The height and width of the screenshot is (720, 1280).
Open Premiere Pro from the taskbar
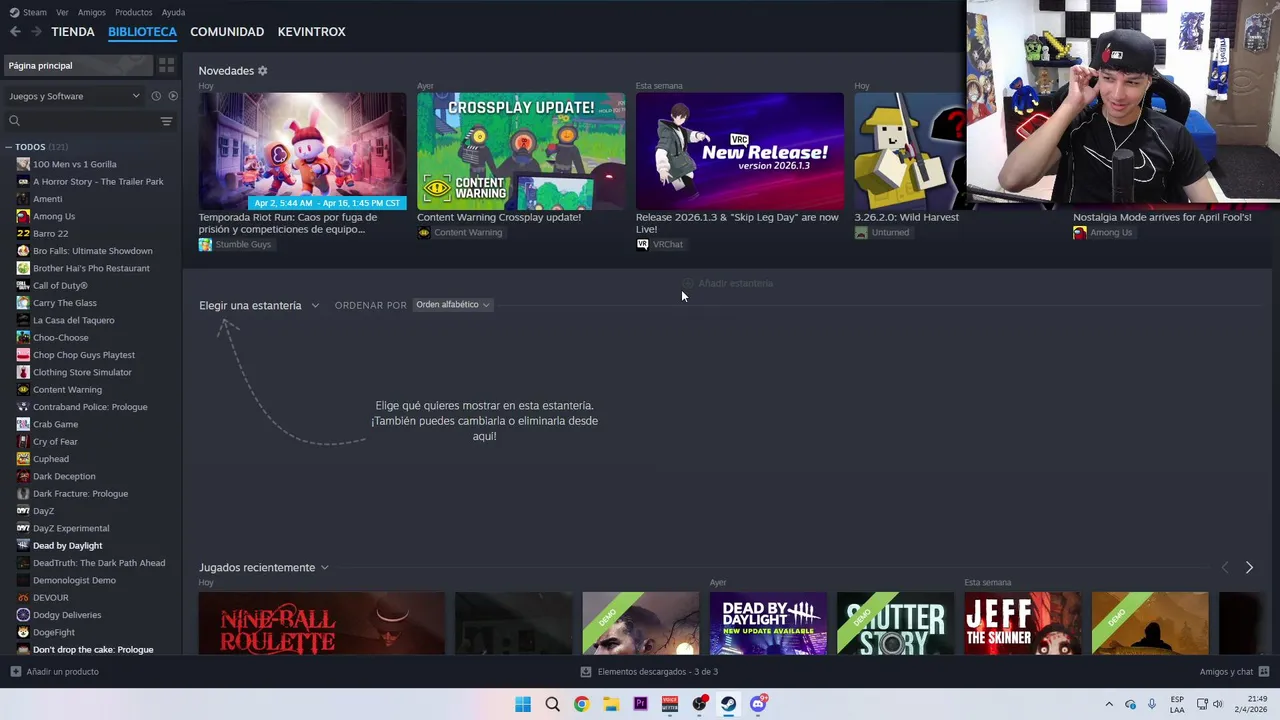point(640,704)
